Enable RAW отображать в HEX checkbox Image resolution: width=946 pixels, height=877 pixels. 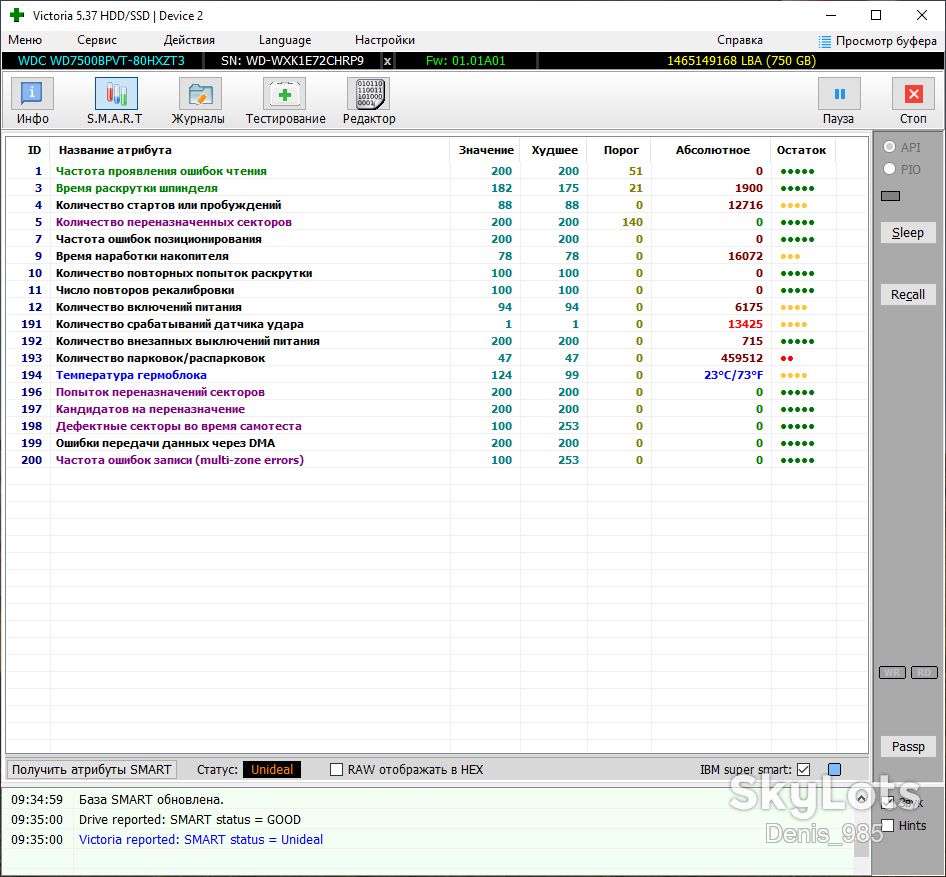(x=337, y=770)
